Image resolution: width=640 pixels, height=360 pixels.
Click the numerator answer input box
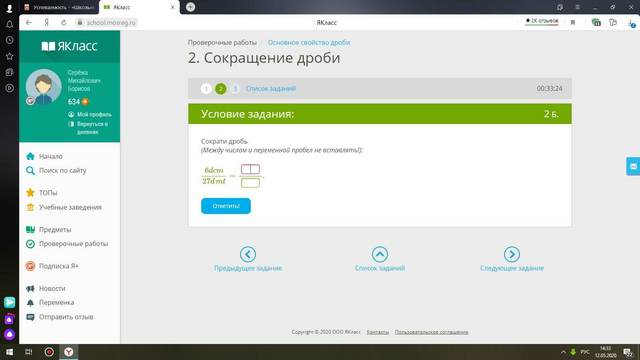point(250,169)
